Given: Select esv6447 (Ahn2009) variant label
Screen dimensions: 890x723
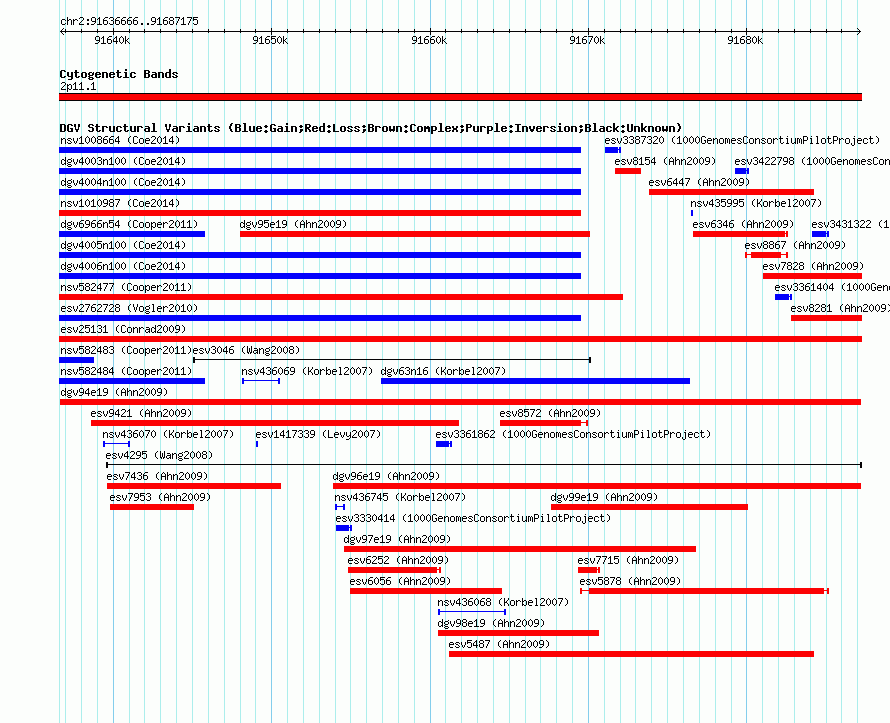Looking at the screenshot, I should (699, 182).
